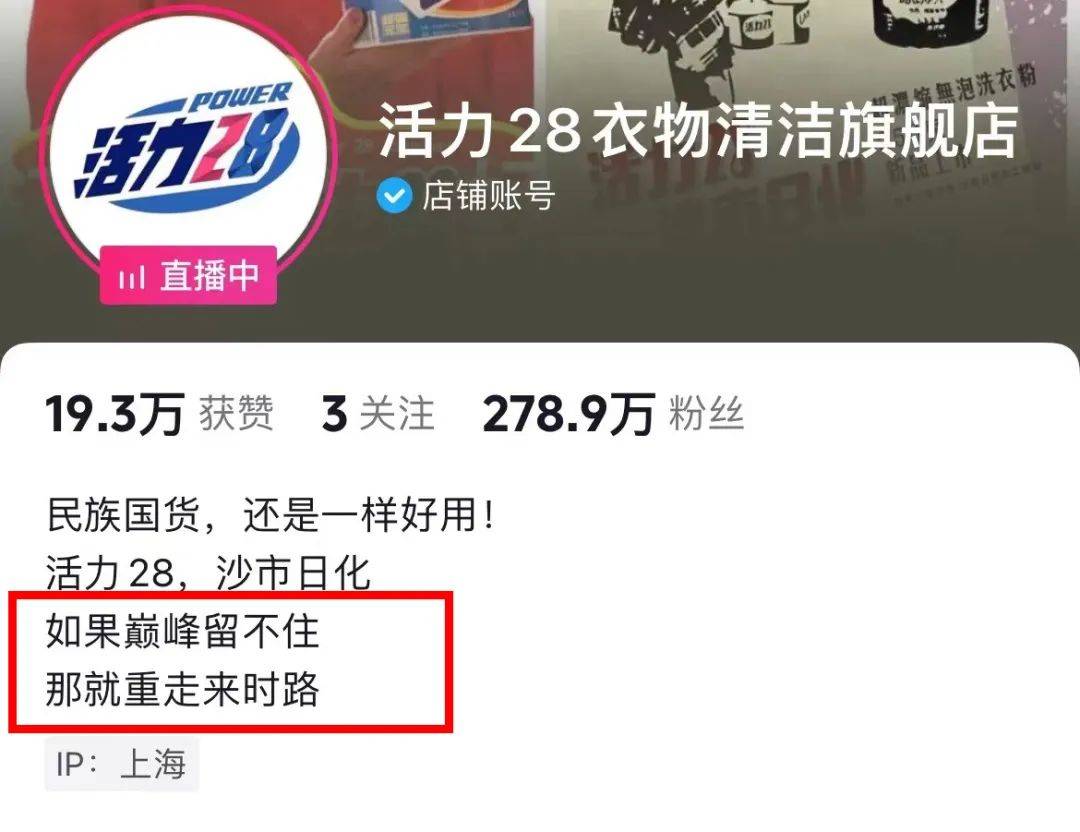Open the 活力28 profile avatar
Image resolution: width=1080 pixels, height=832 pixels.
click(x=188, y=155)
